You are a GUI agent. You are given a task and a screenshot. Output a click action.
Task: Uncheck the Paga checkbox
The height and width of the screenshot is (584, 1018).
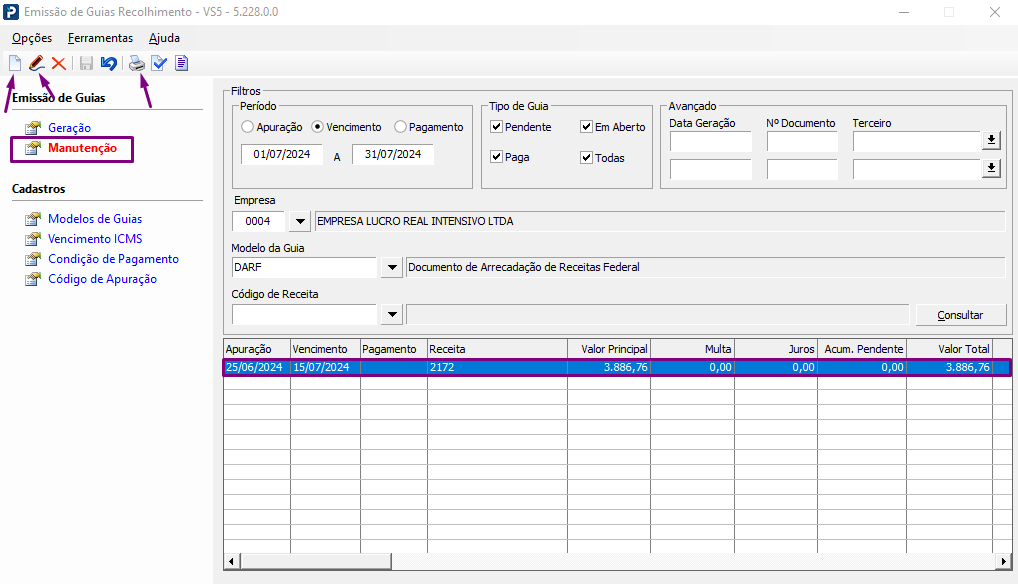click(497, 157)
